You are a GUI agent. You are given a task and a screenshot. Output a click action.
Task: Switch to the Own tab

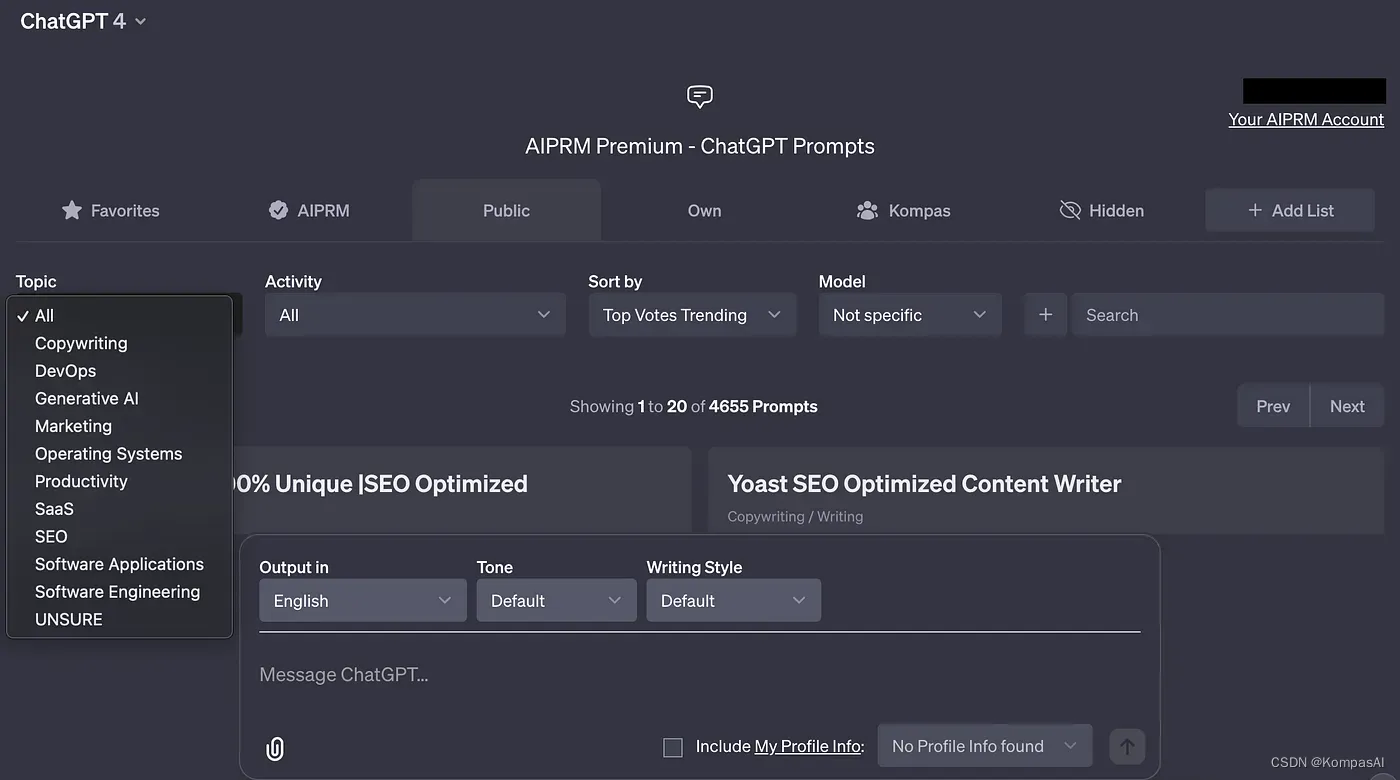point(704,211)
